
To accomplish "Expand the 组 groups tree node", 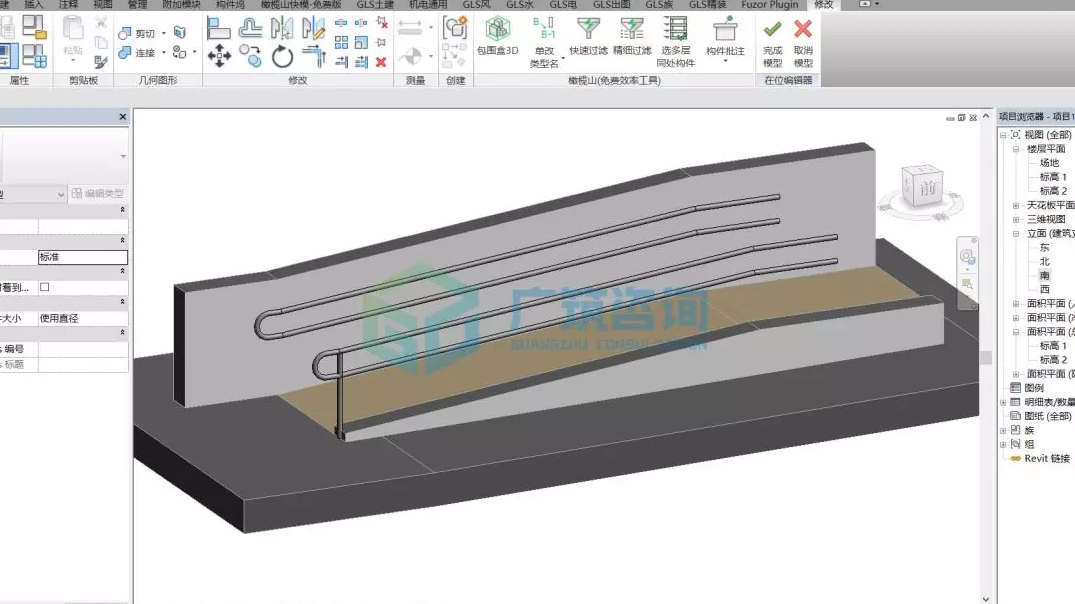I will 1003,444.
